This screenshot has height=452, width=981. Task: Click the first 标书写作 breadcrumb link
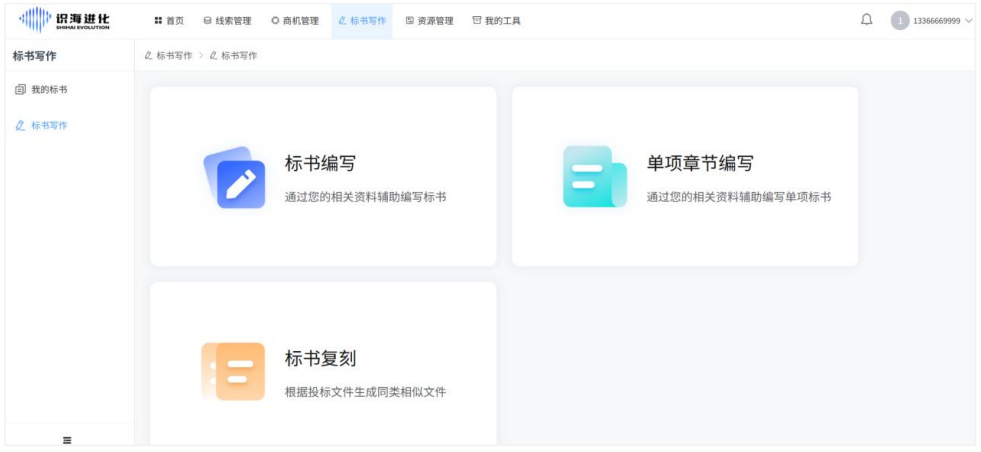pos(173,56)
